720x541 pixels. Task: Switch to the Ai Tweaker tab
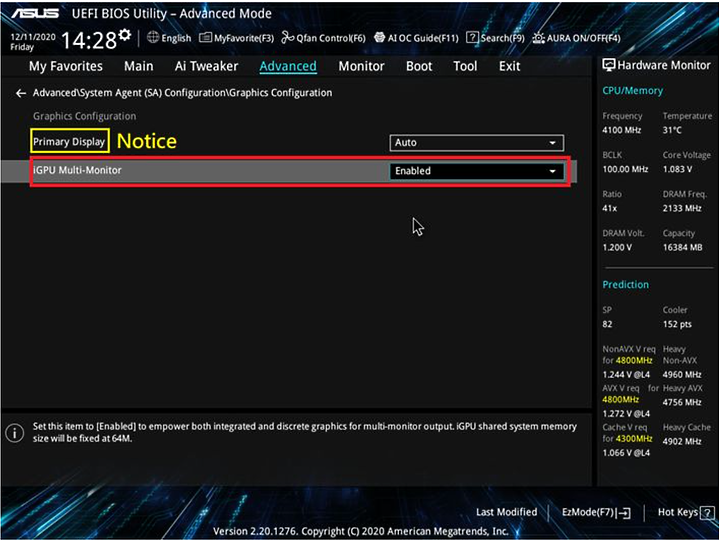[206, 66]
